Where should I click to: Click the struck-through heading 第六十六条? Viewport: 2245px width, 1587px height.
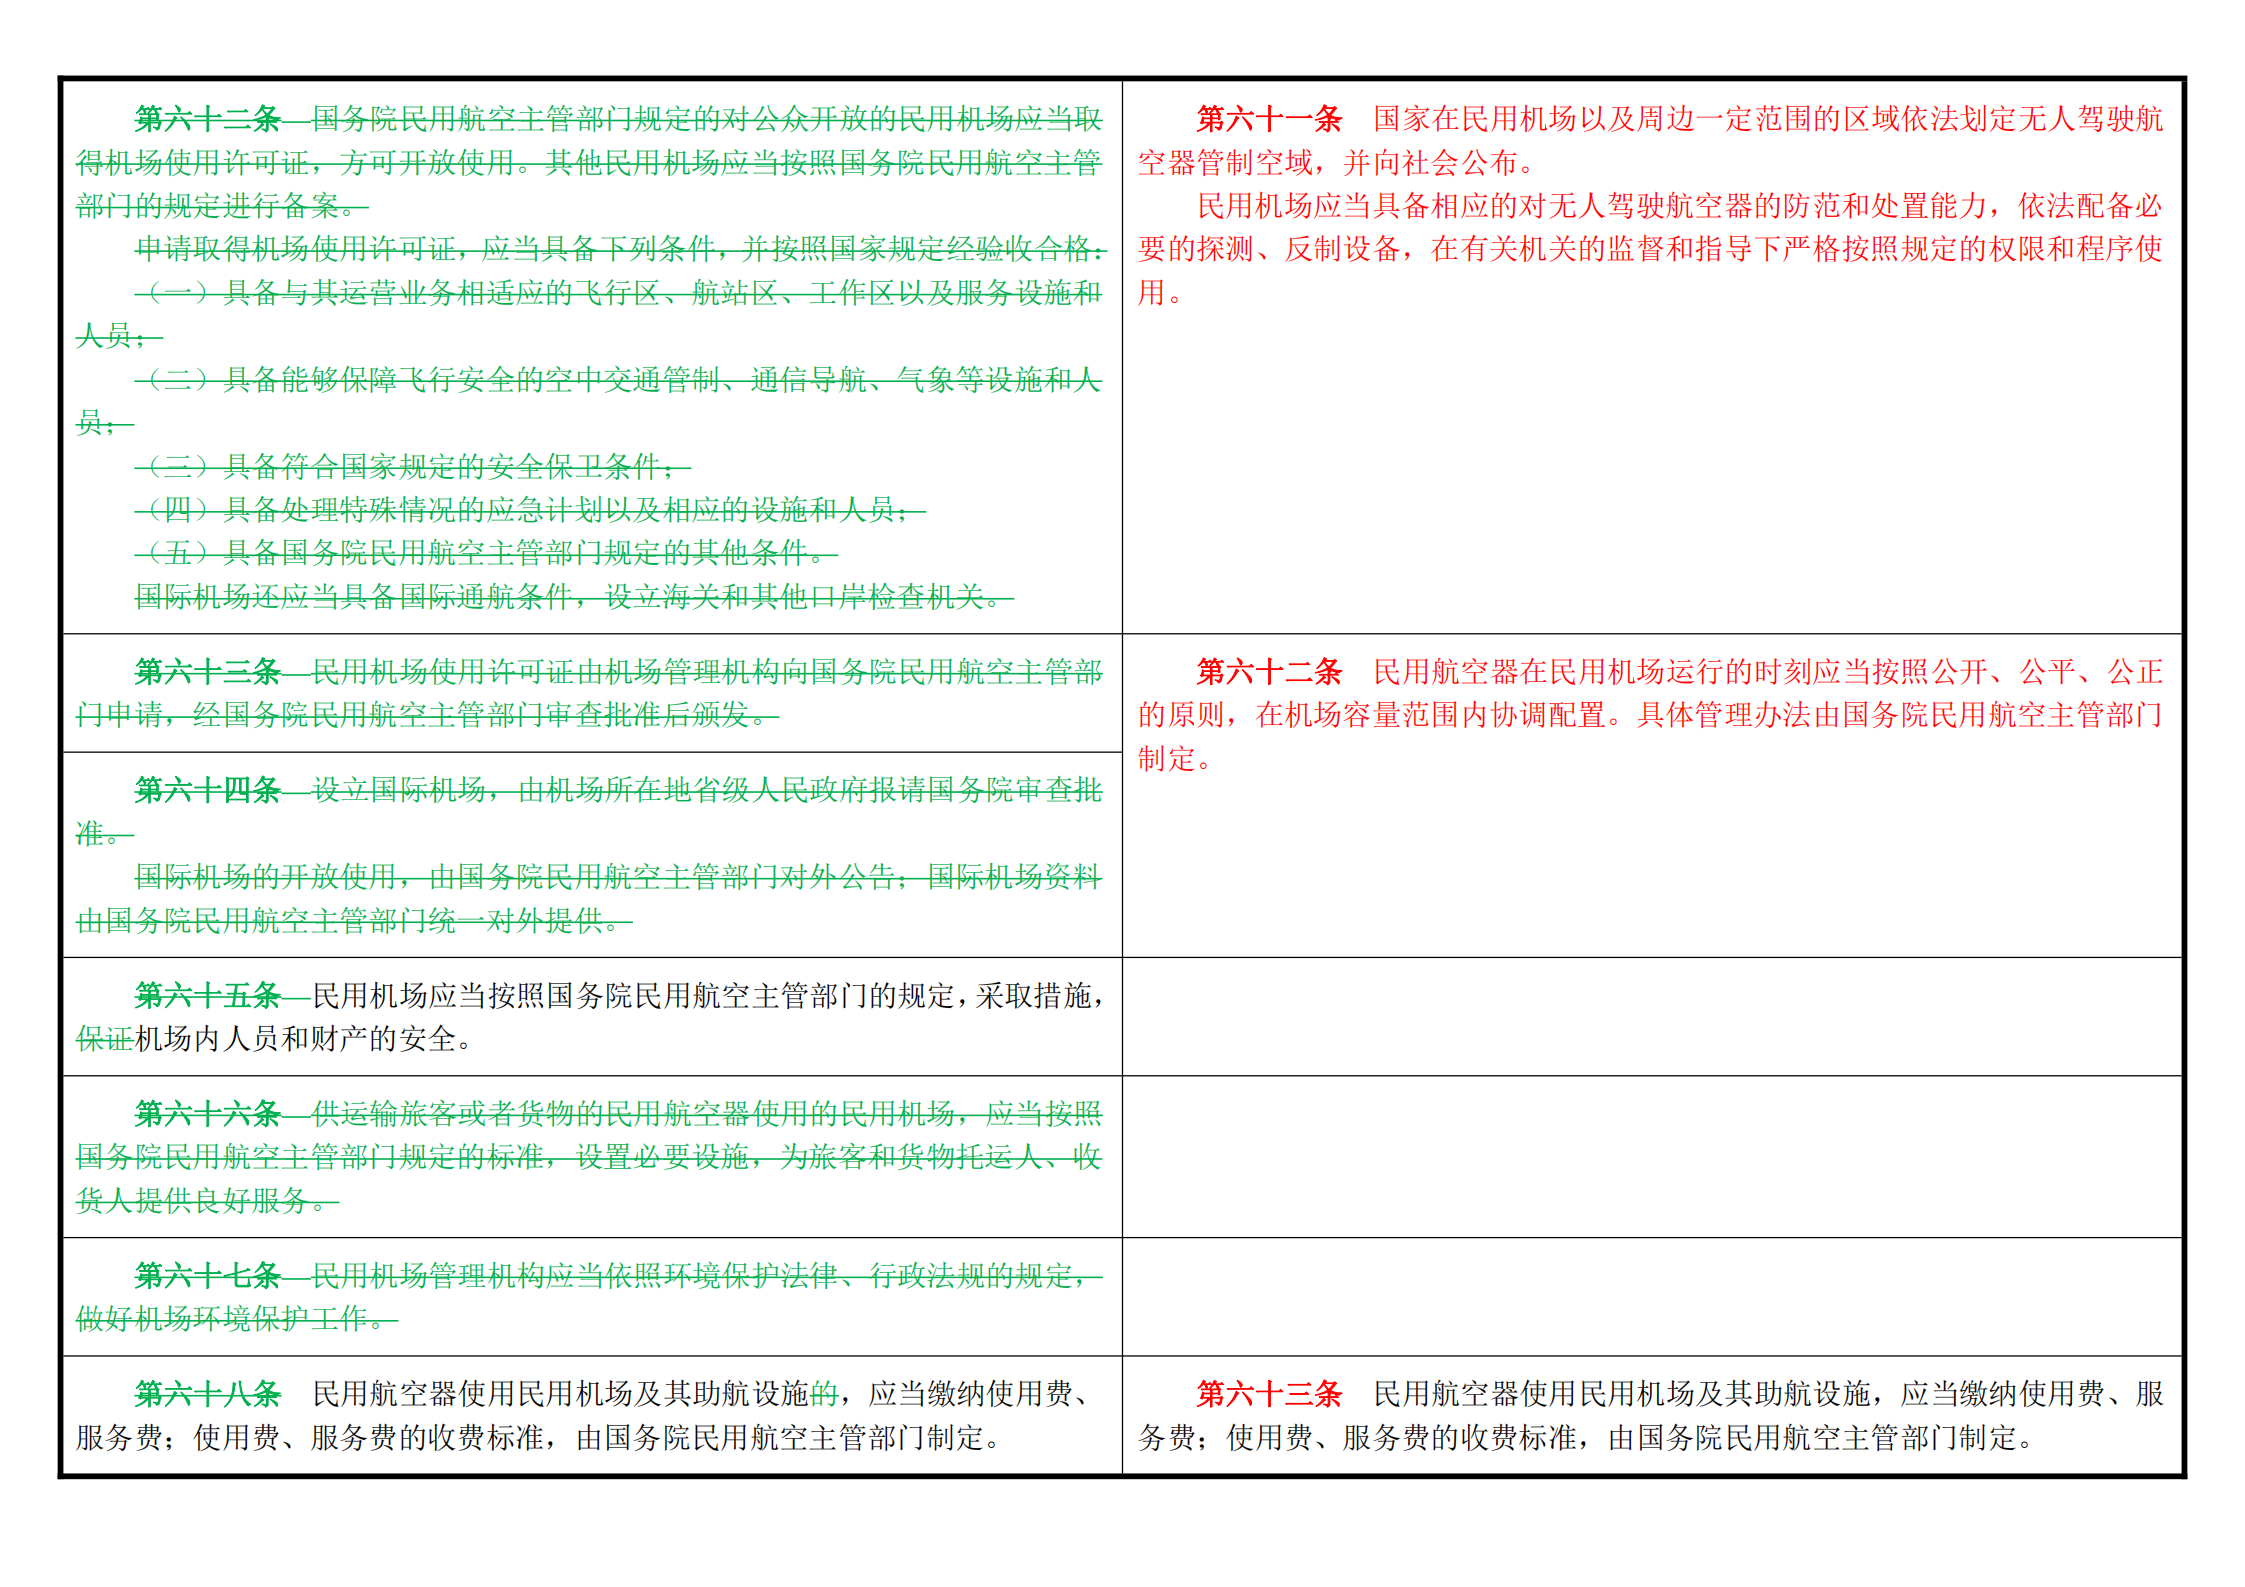point(208,1113)
